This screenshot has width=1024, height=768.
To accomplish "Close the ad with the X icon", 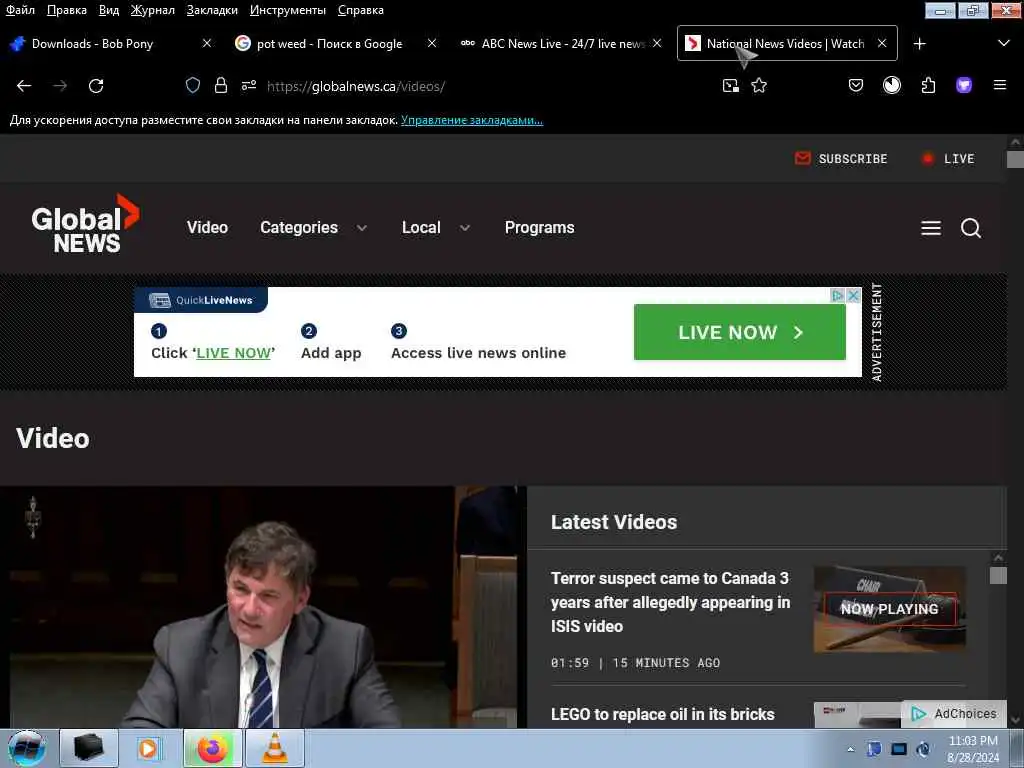I will [x=853, y=295].
